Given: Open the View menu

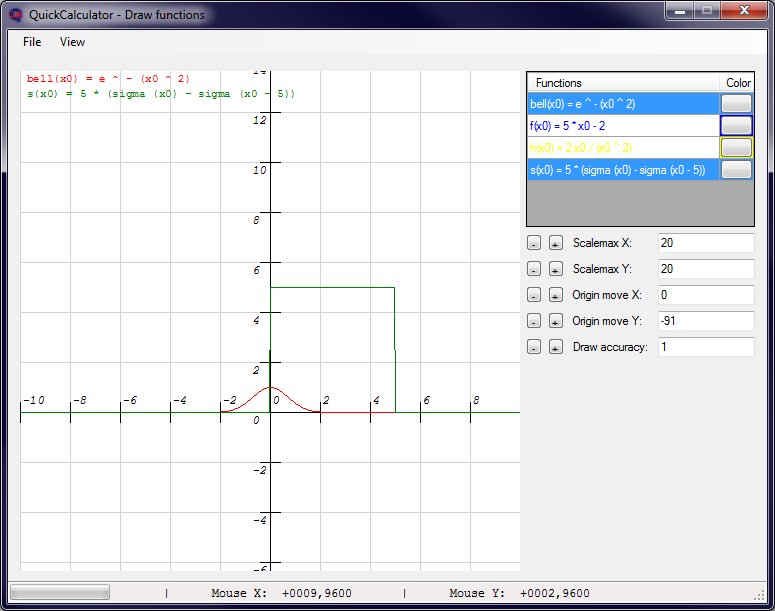Looking at the screenshot, I should click(72, 42).
